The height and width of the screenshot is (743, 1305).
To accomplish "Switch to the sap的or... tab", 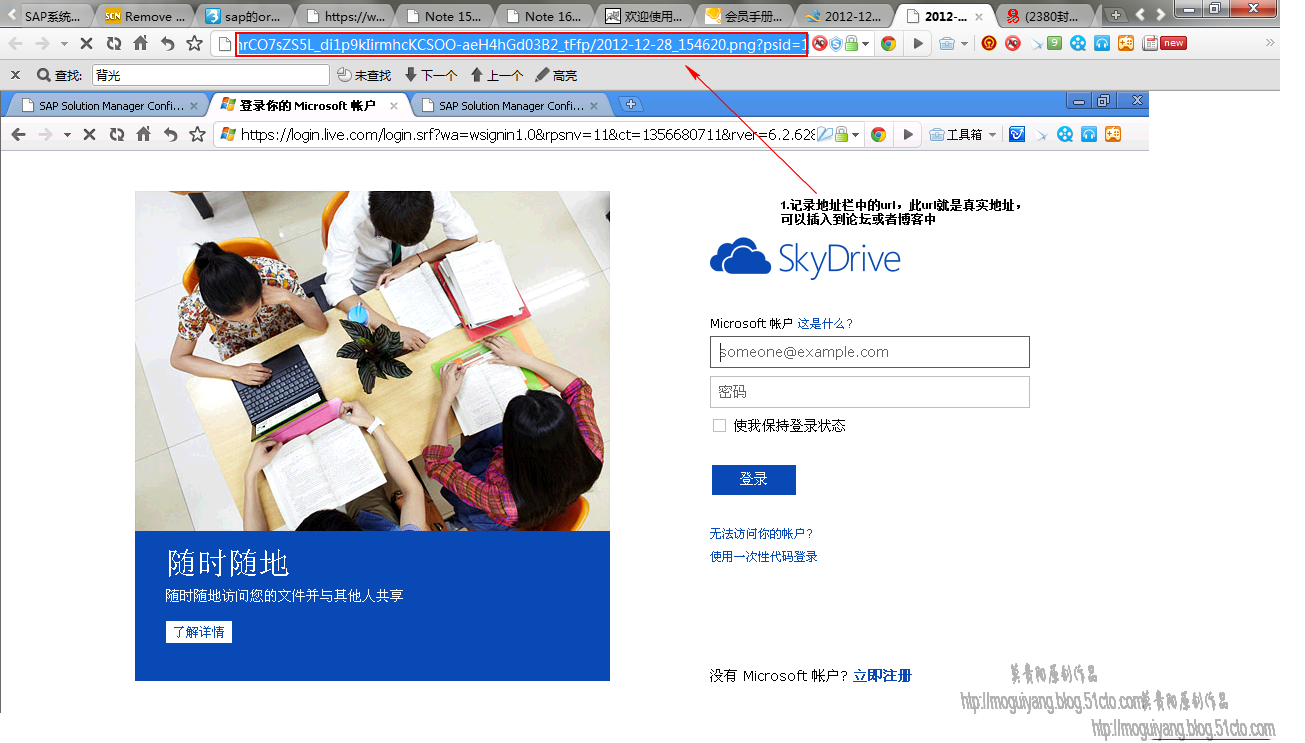I will tap(243, 16).
